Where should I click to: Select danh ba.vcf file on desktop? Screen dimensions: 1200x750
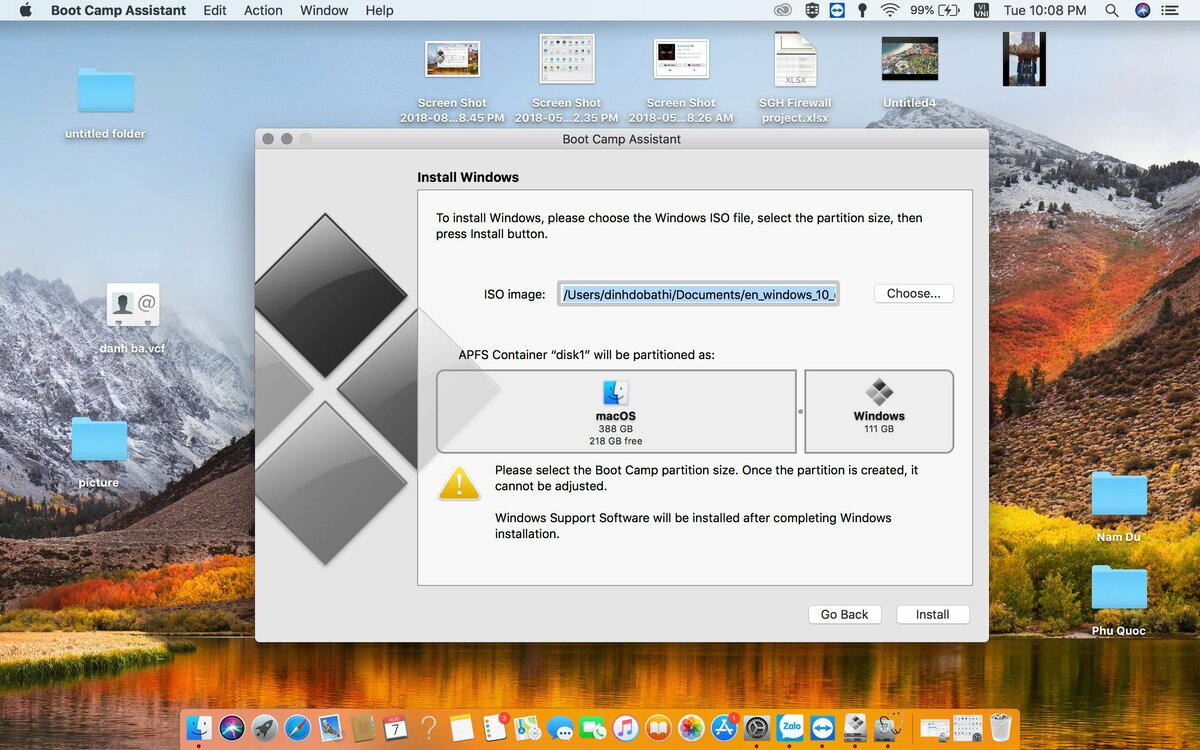pyautogui.click(x=132, y=318)
